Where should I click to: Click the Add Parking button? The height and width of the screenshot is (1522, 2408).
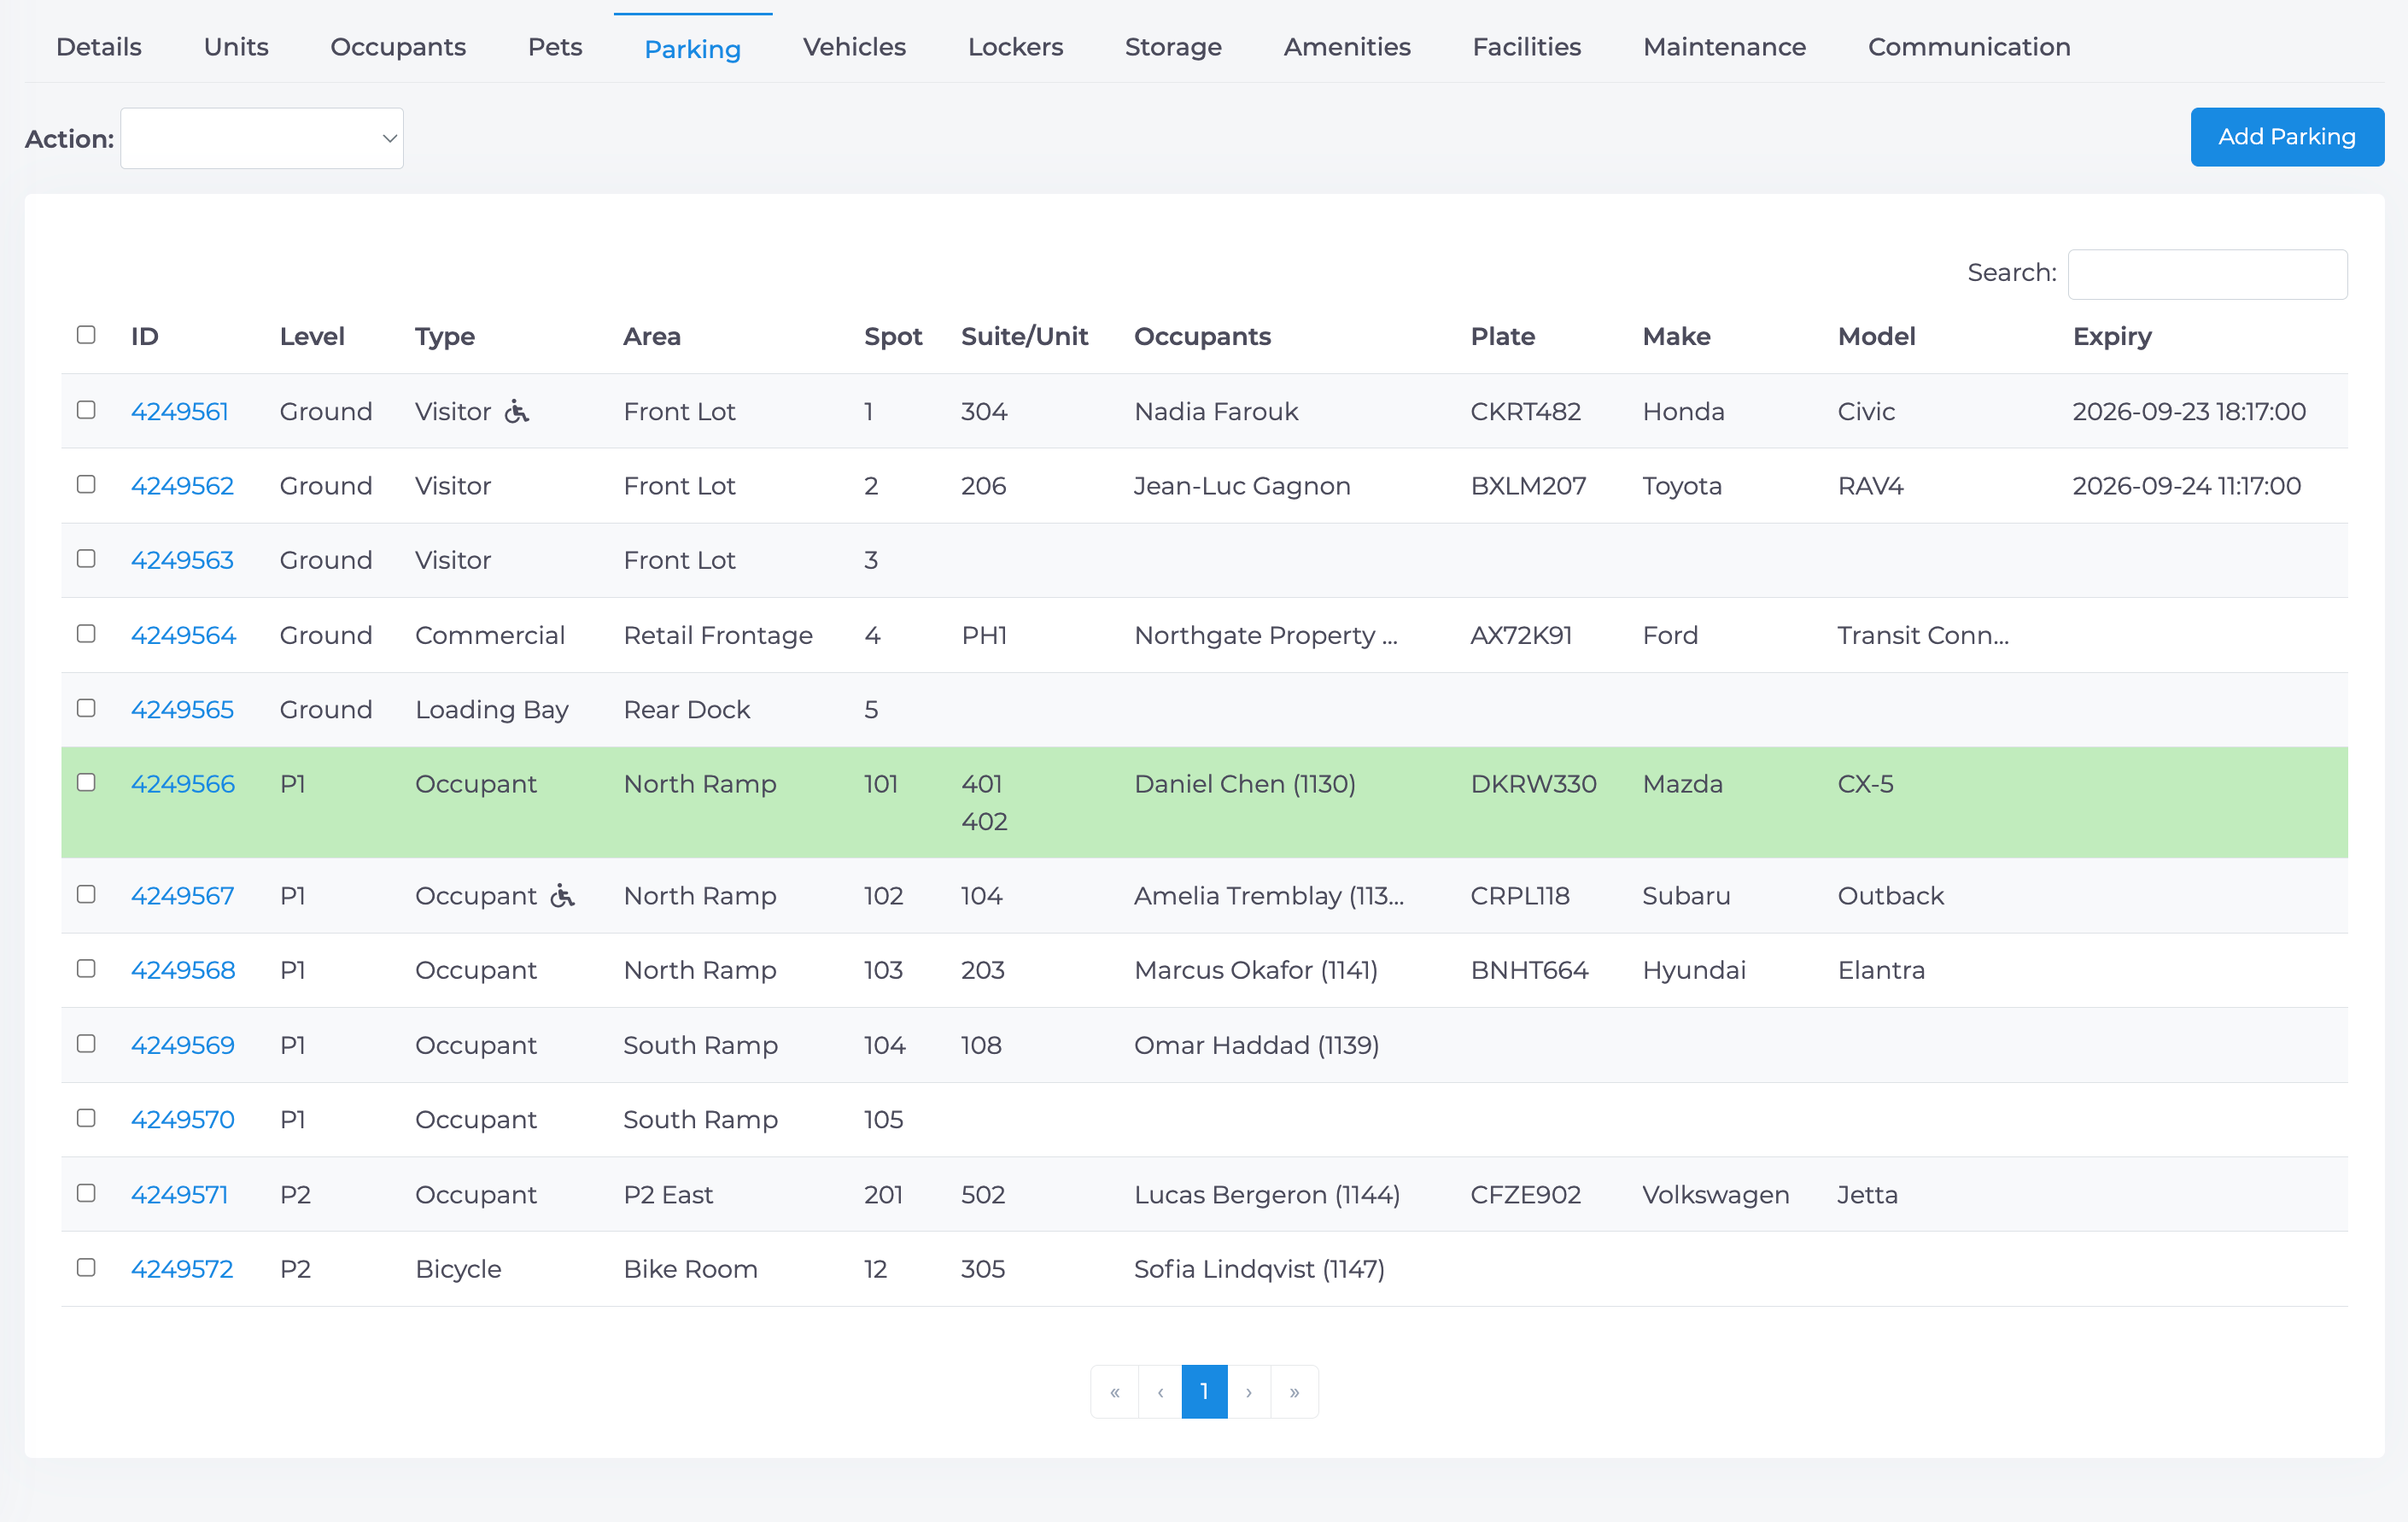point(2287,137)
